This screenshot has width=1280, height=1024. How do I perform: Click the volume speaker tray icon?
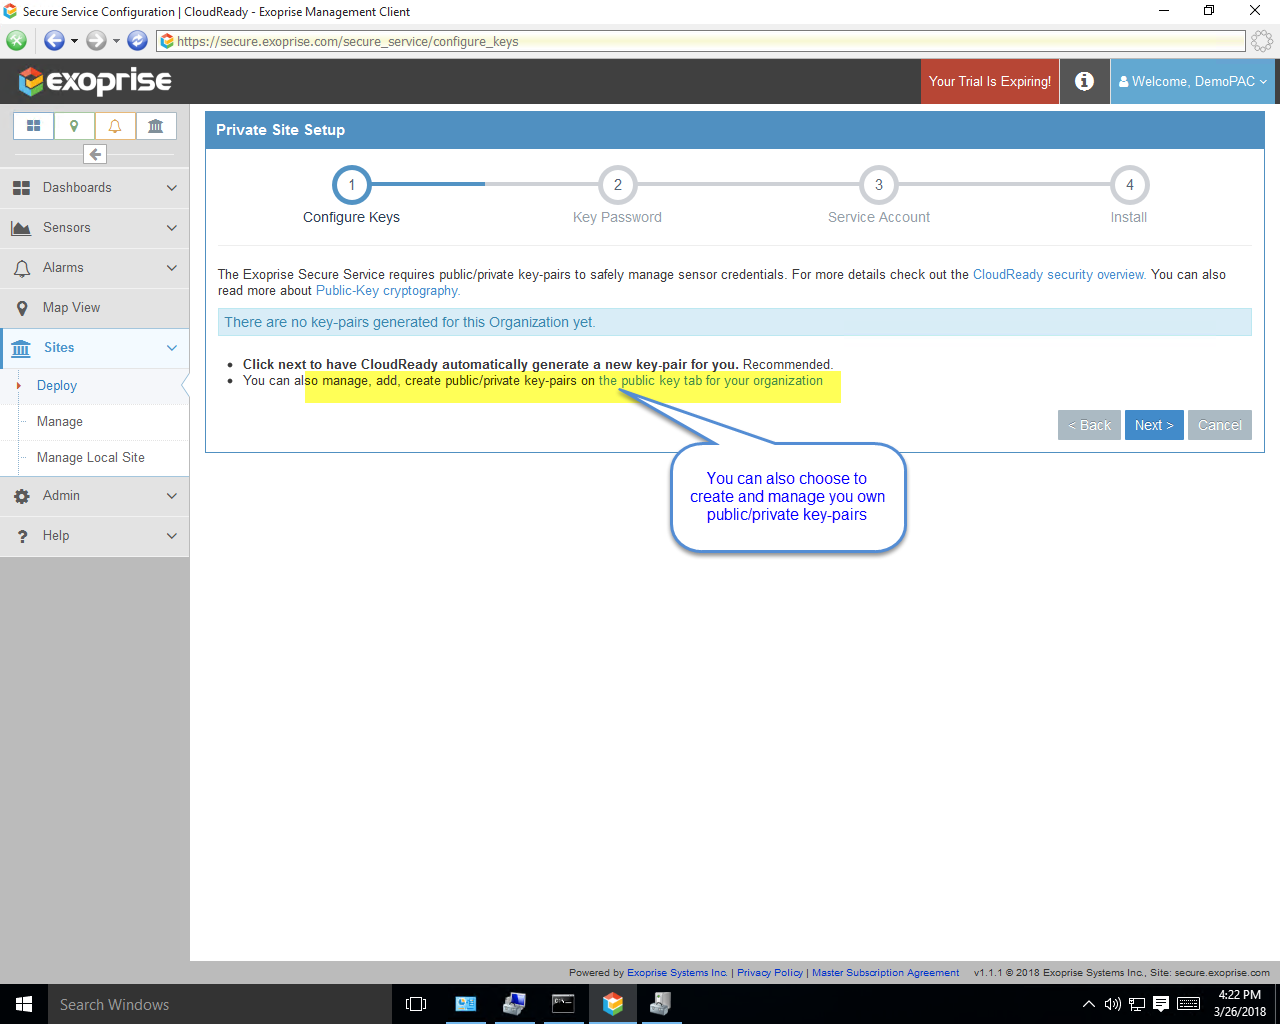pyautogui.click(x=1113, y=1004)
